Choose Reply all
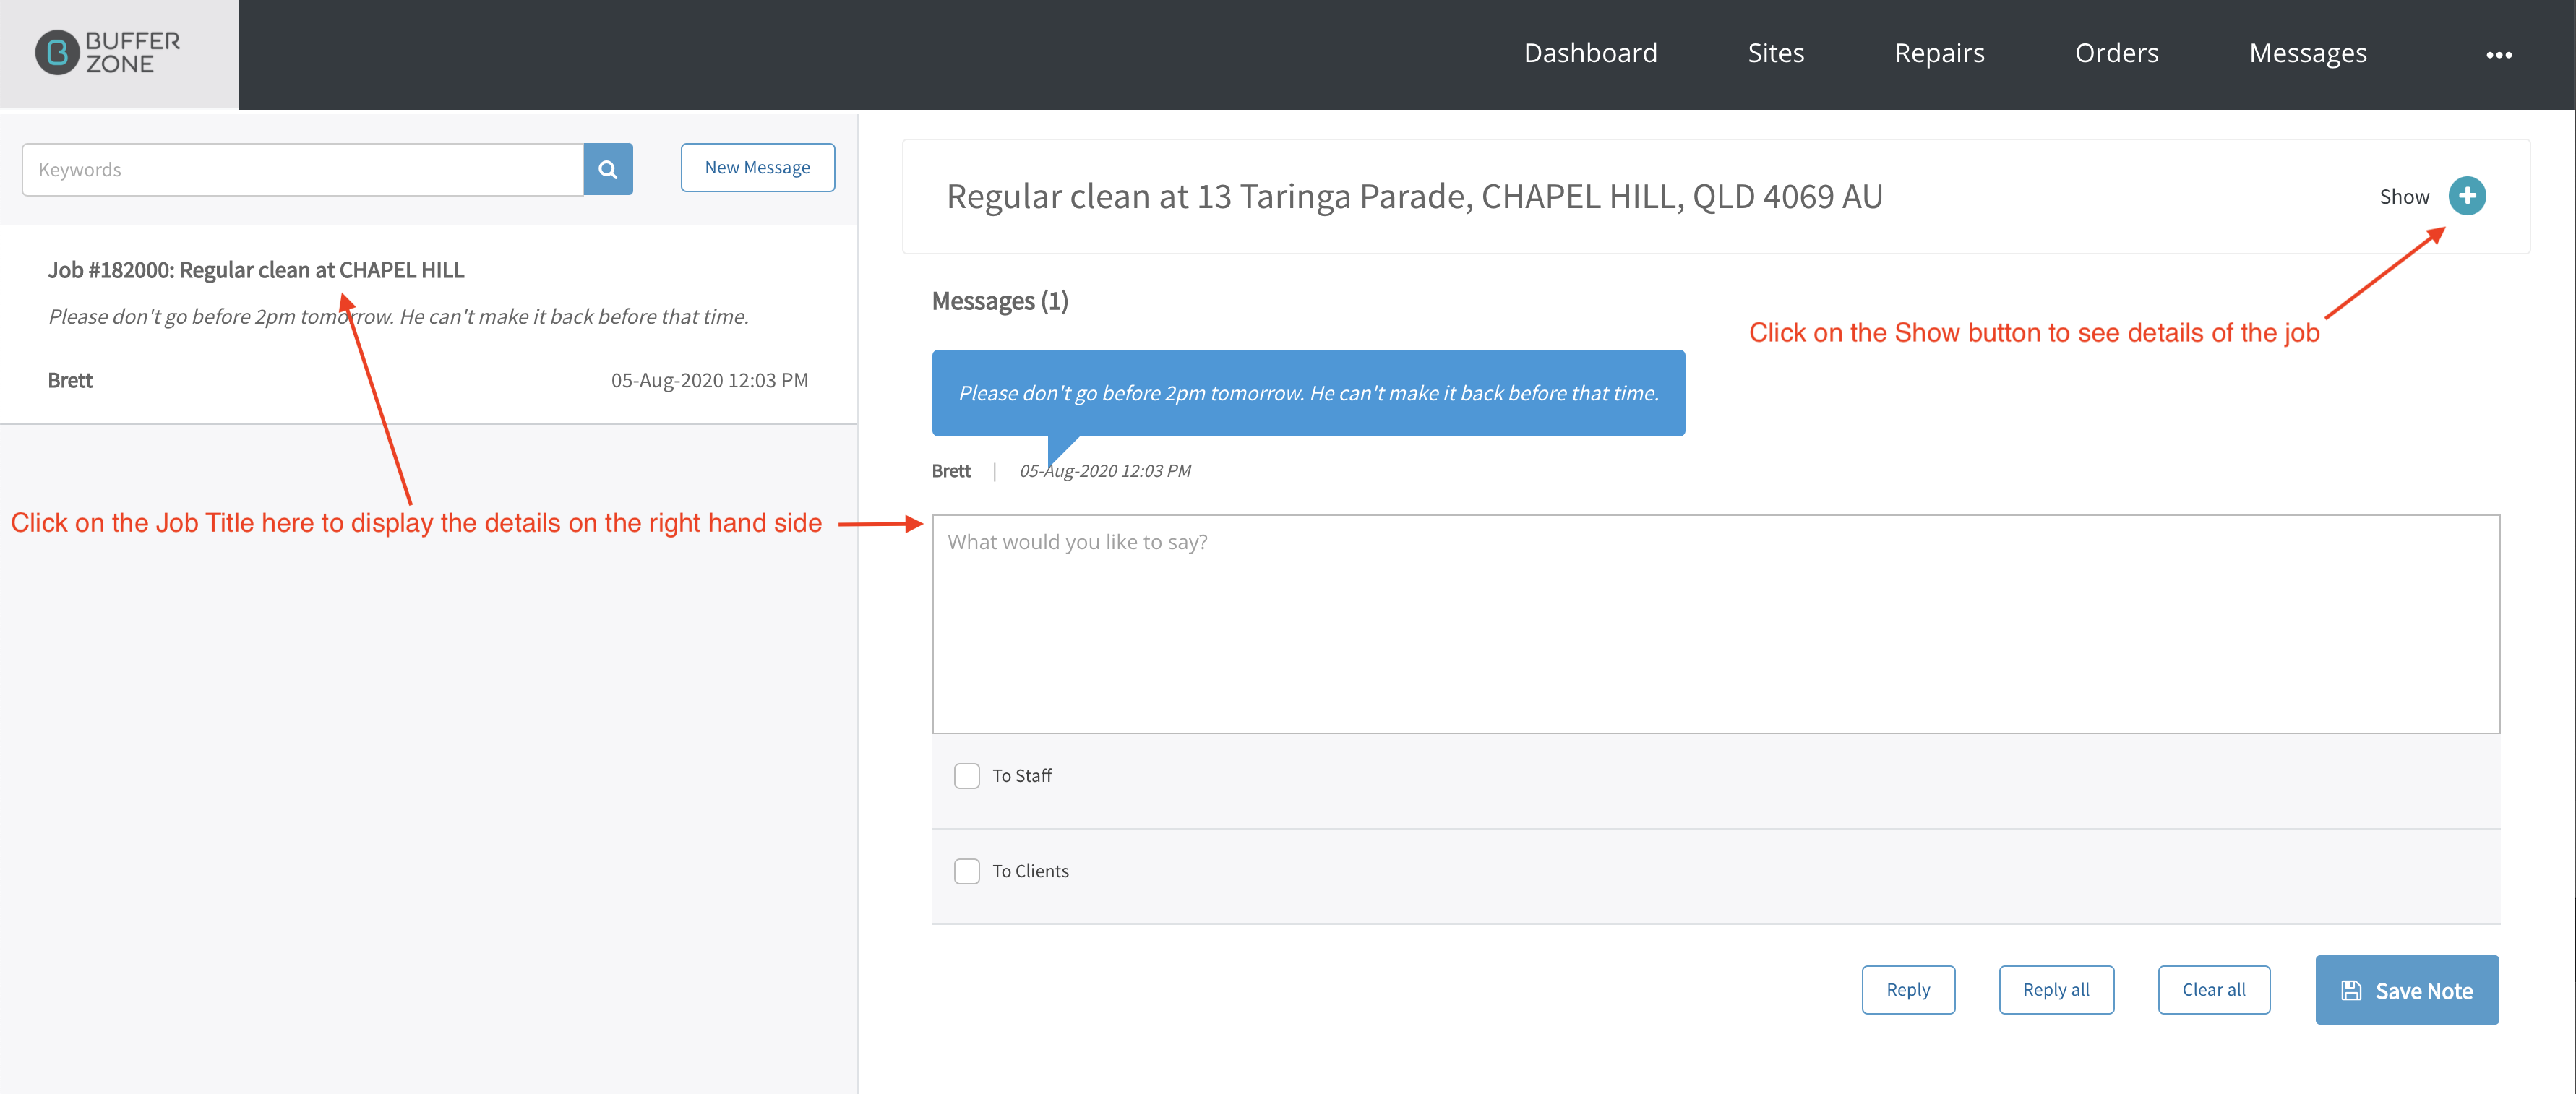The width and height of the screenshot is (2576, 1094). coord(2055,990)
